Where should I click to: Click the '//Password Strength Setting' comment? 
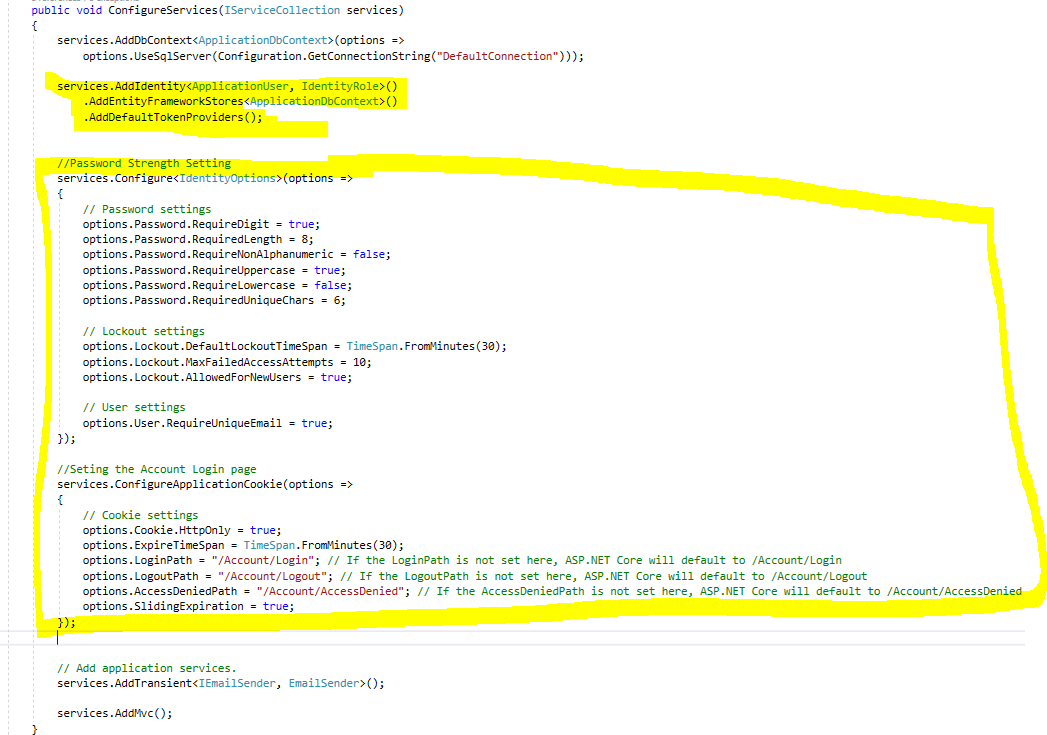144,164
